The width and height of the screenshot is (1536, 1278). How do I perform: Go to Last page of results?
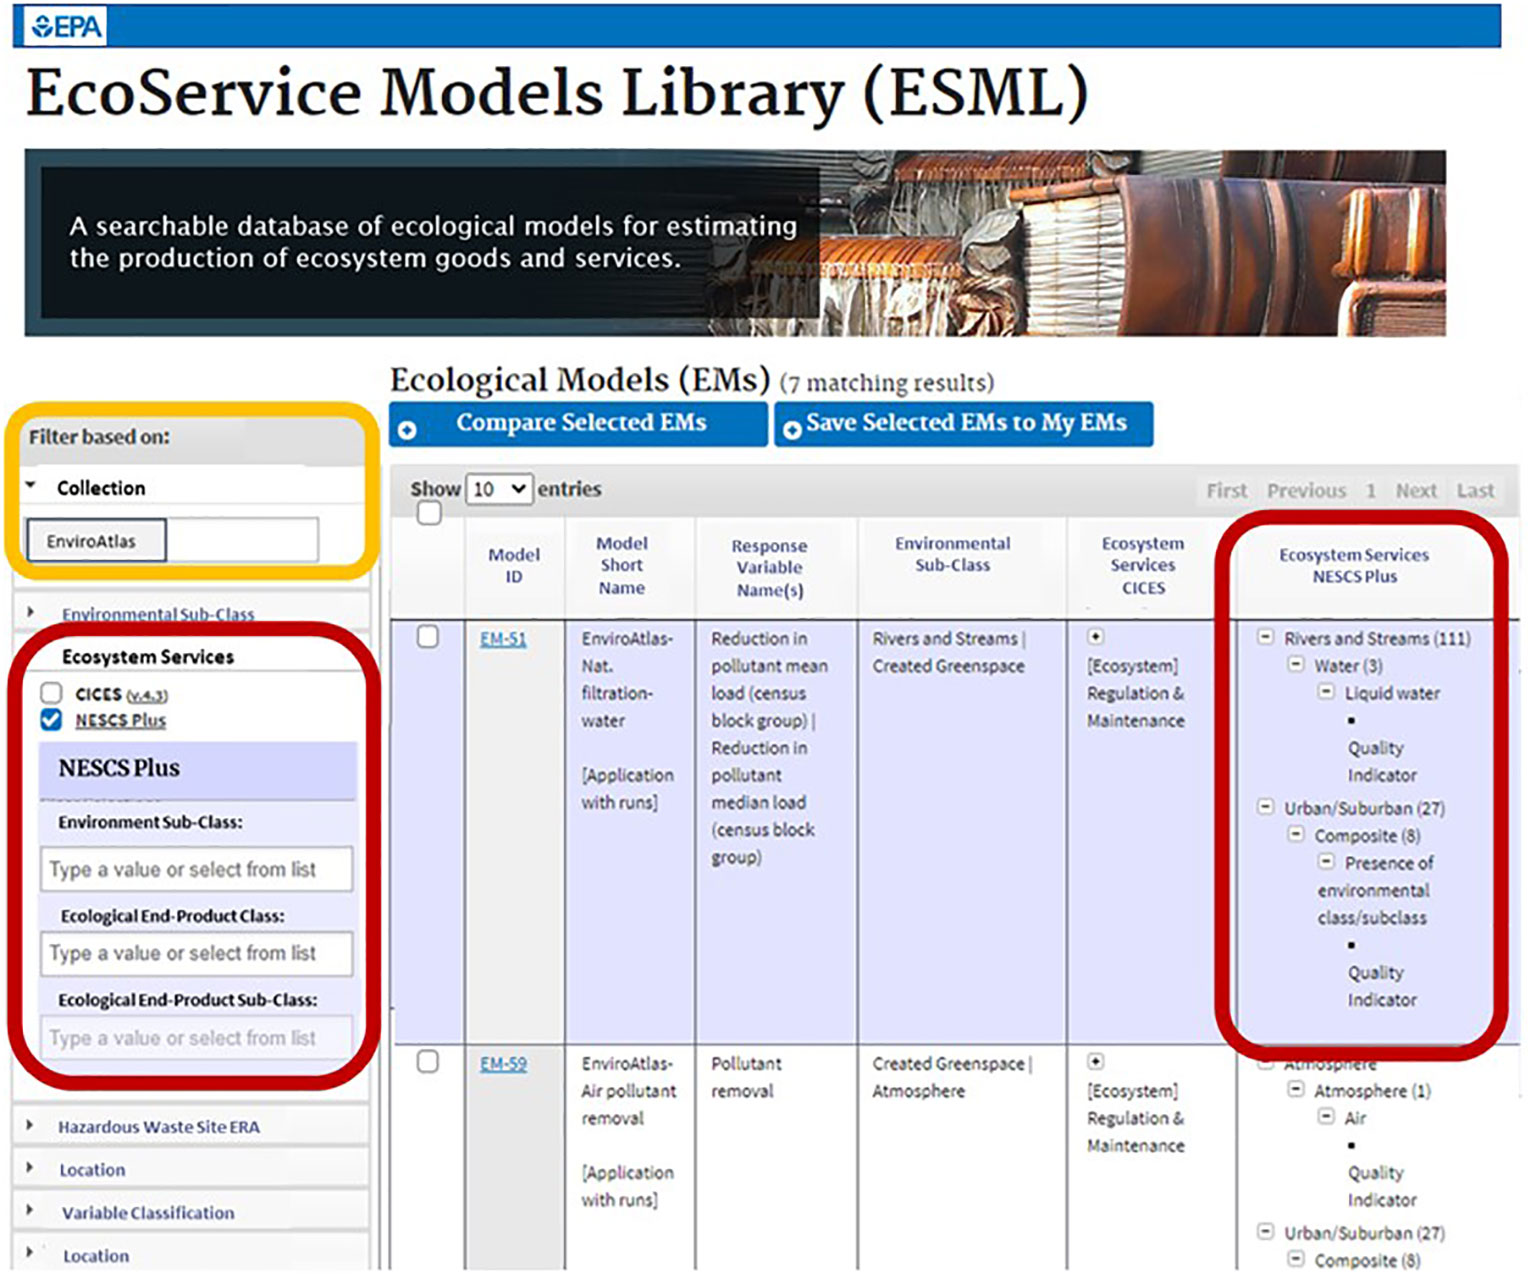[x=1475, y=490]
